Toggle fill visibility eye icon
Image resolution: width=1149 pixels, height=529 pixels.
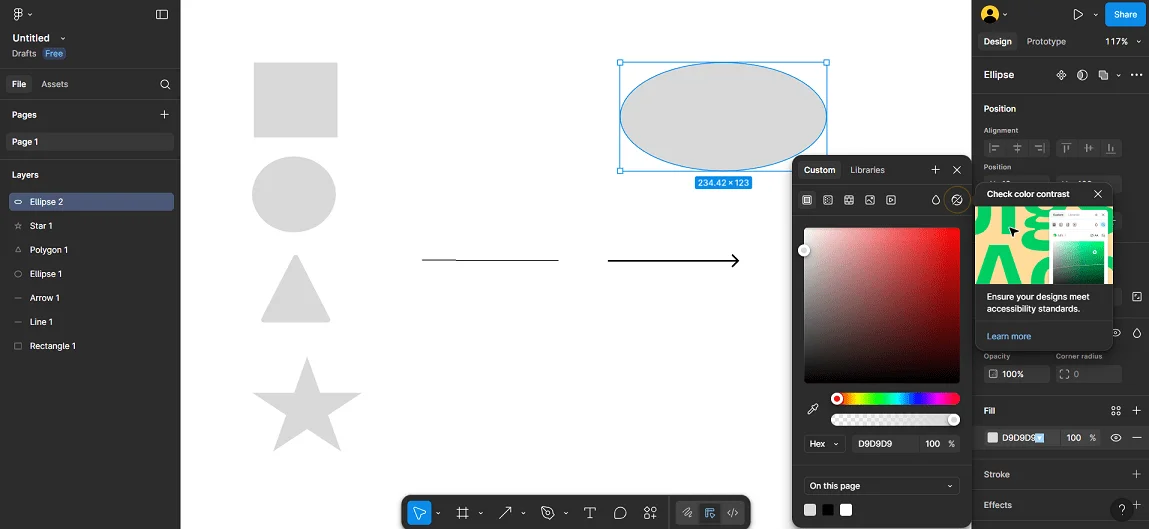pos(1115,437)
